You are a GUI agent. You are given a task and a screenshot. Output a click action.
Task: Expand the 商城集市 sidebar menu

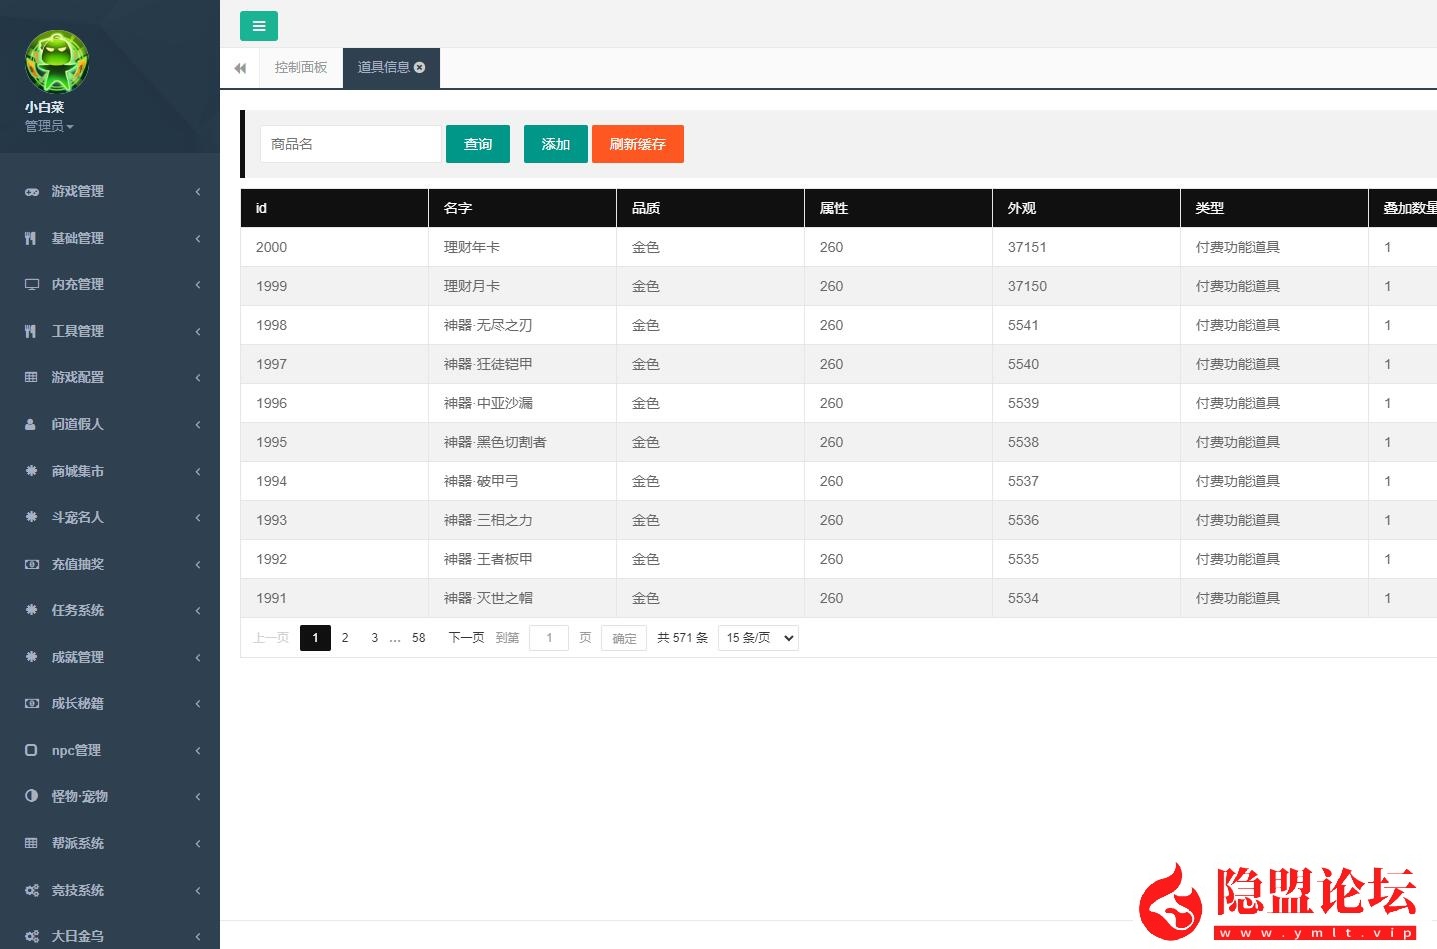pyautogui.click(x=109, y=471)
